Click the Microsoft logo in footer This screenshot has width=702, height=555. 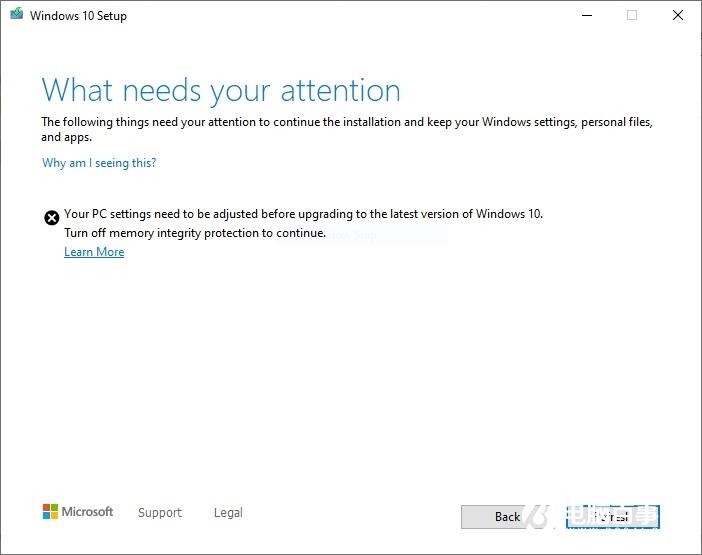[x=78, y=512]
